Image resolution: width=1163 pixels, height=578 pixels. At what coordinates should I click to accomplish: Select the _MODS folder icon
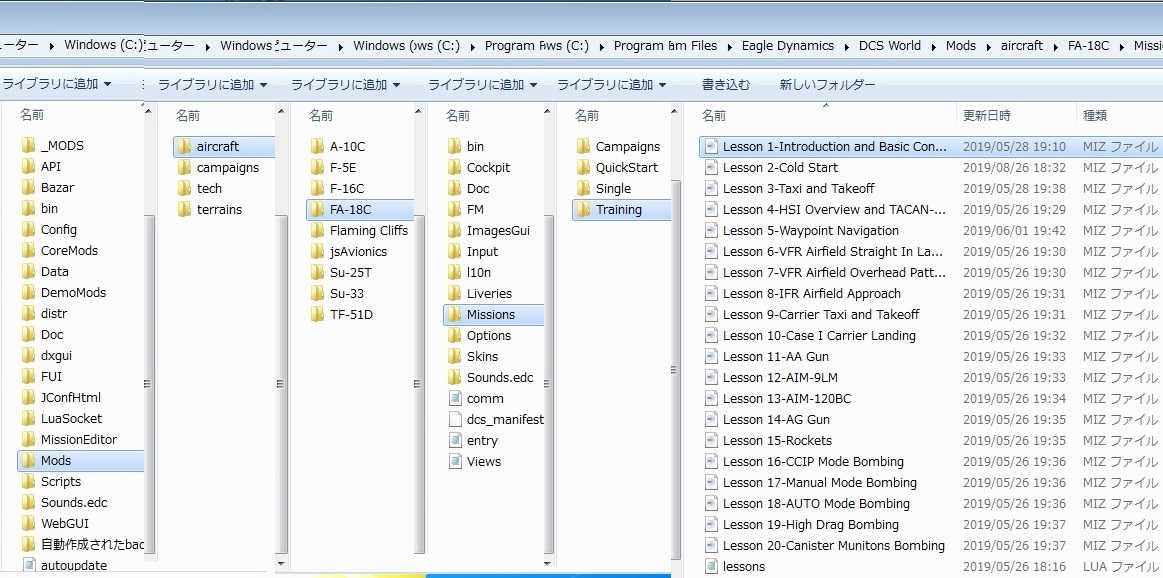28,145
